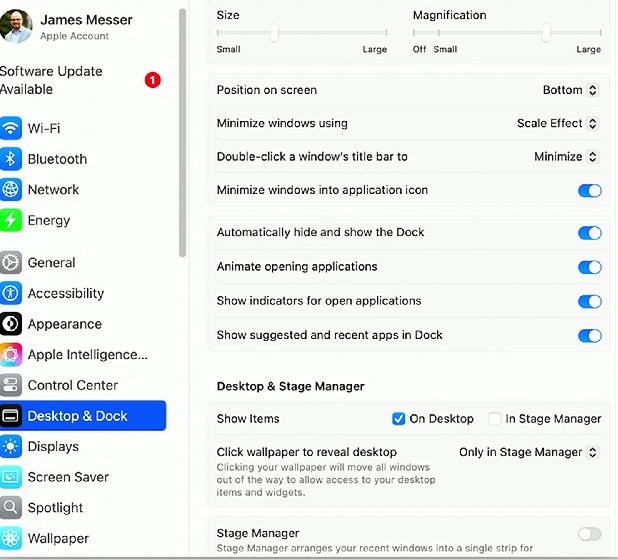Open the Wallpaper flower icon
The width and height of the screenshot is (618, 559).
(x=11, y=538)
